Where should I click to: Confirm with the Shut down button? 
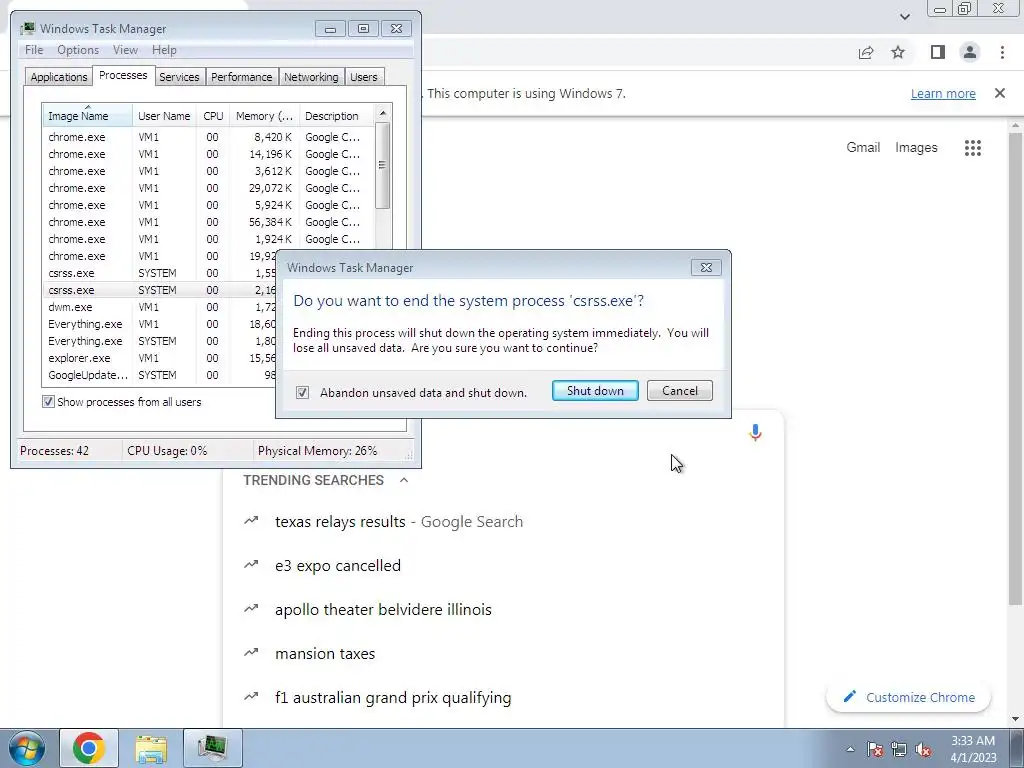[595, 391]
